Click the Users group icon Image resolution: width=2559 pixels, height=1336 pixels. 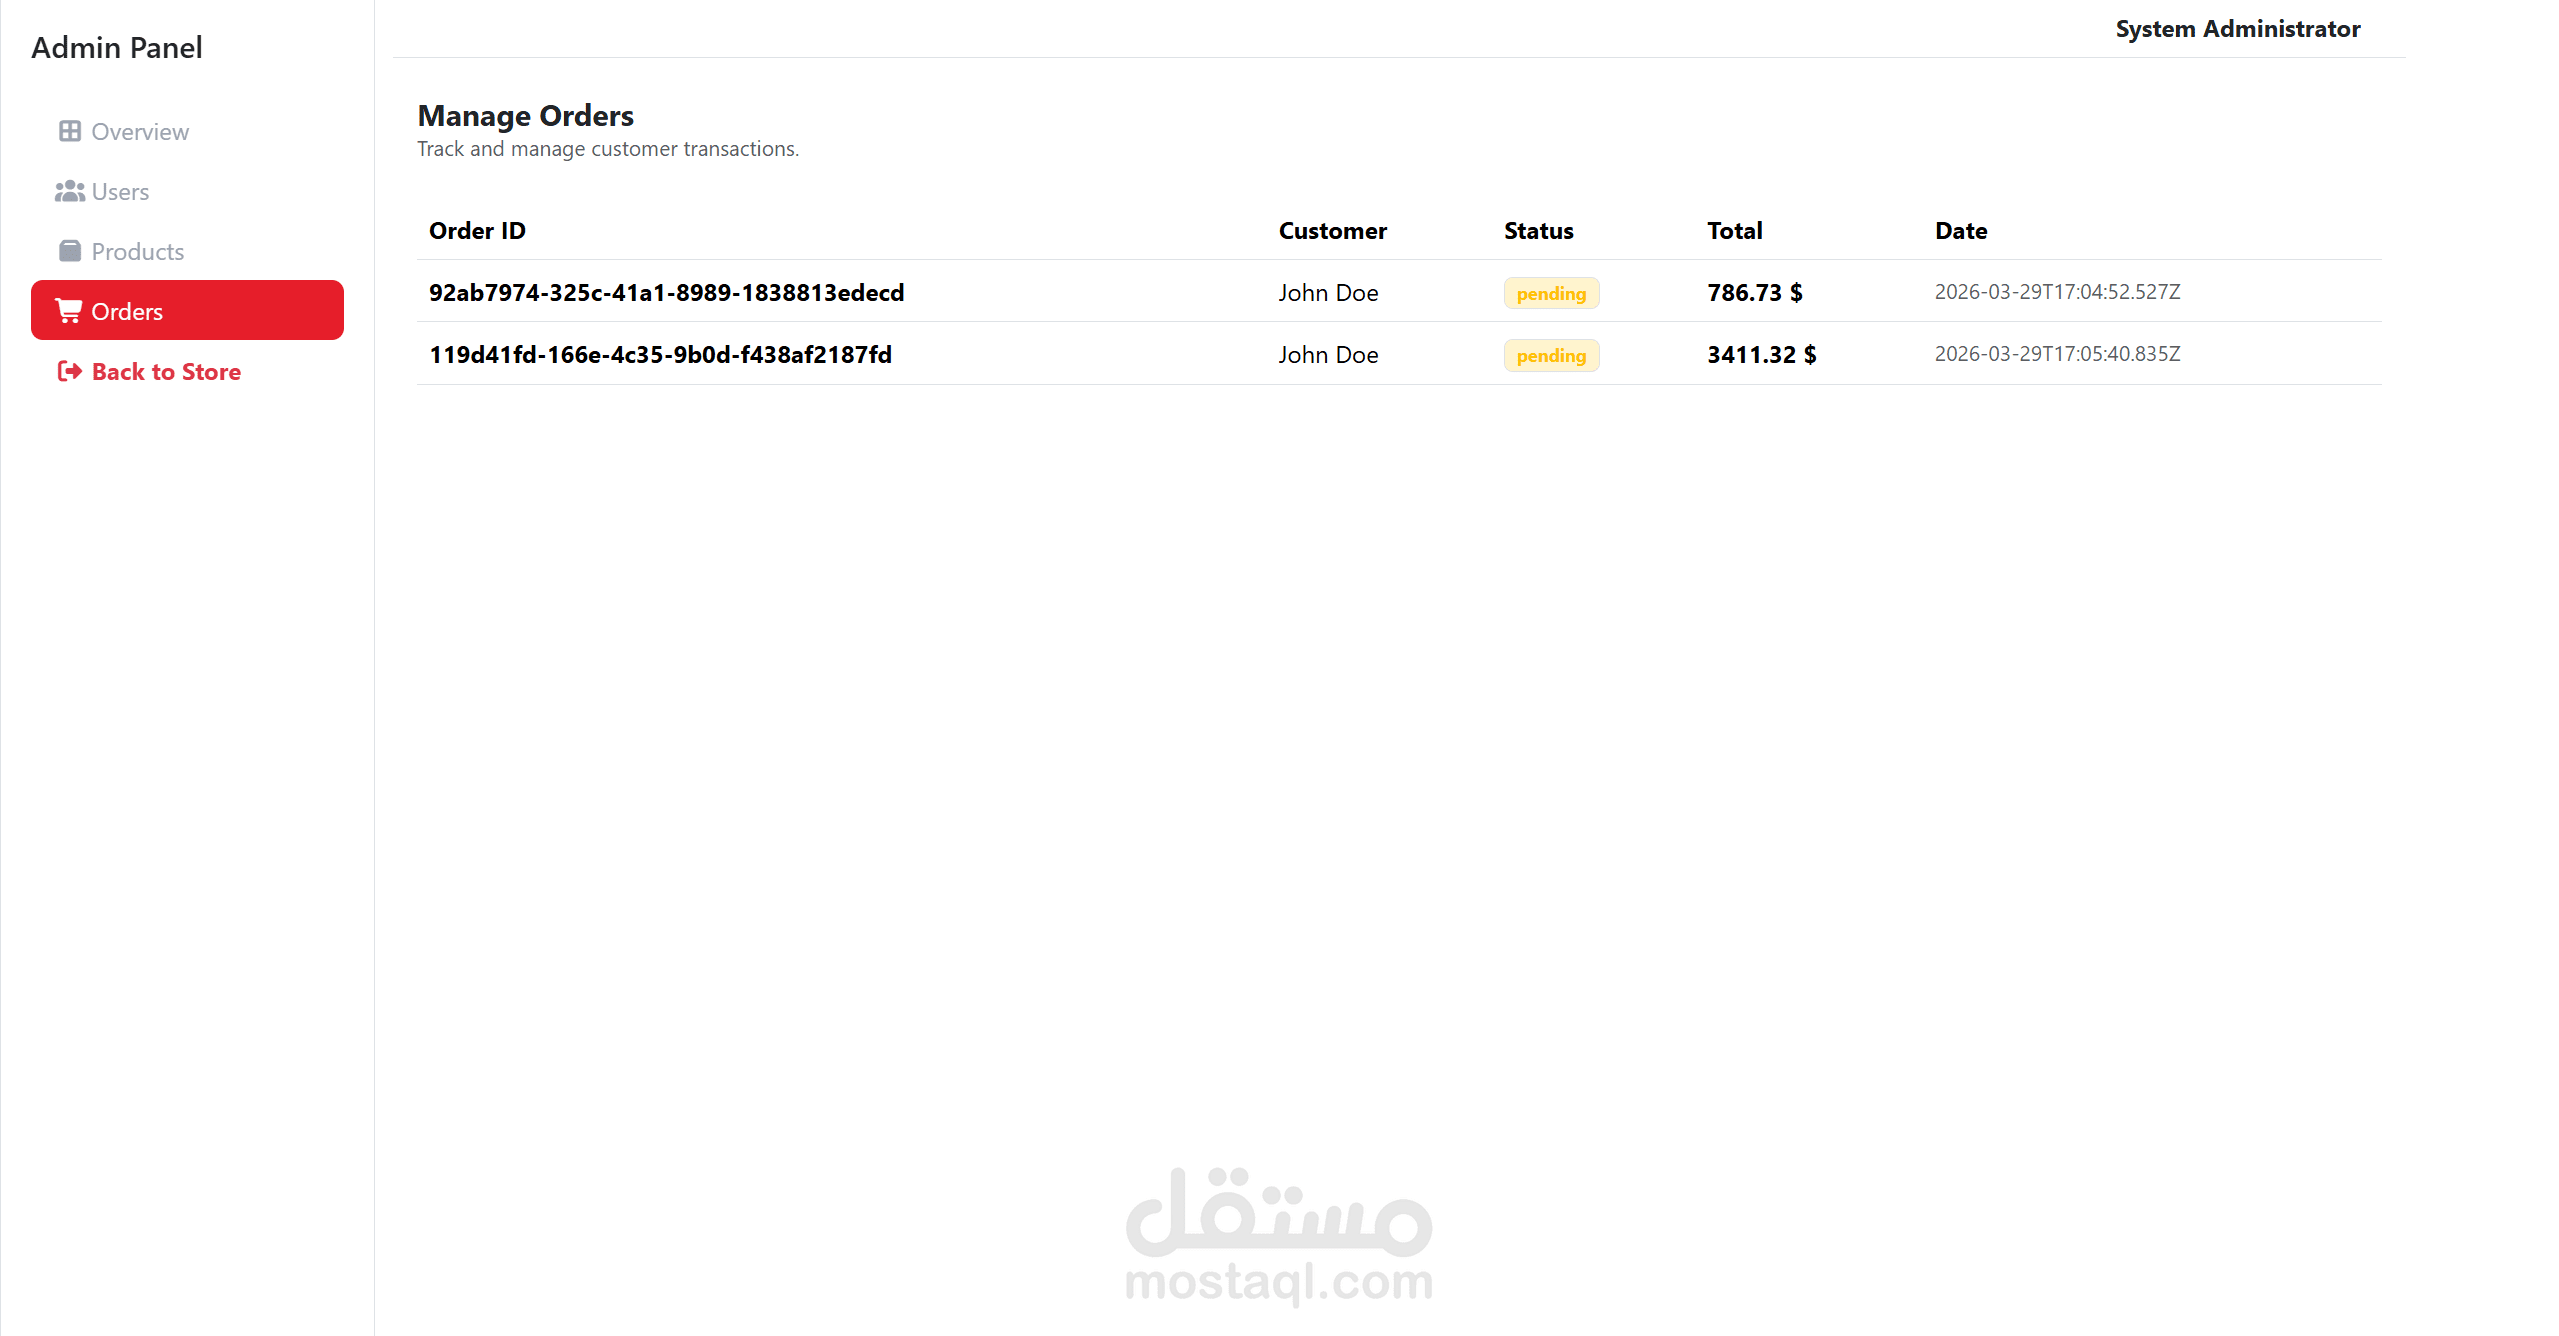(x=69, y=191)
